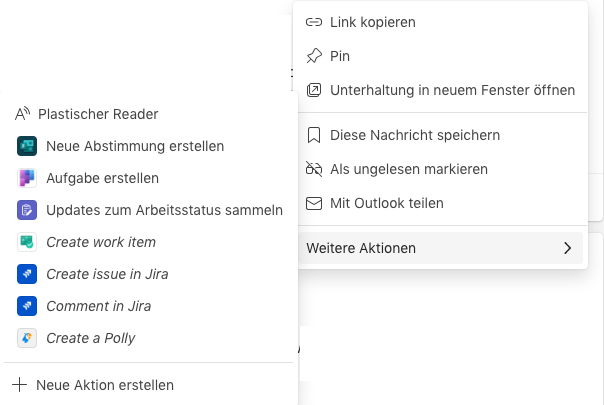604x405 pixels.
Task: Select Mit Outlook teilen option
Action: coord(386,203)
